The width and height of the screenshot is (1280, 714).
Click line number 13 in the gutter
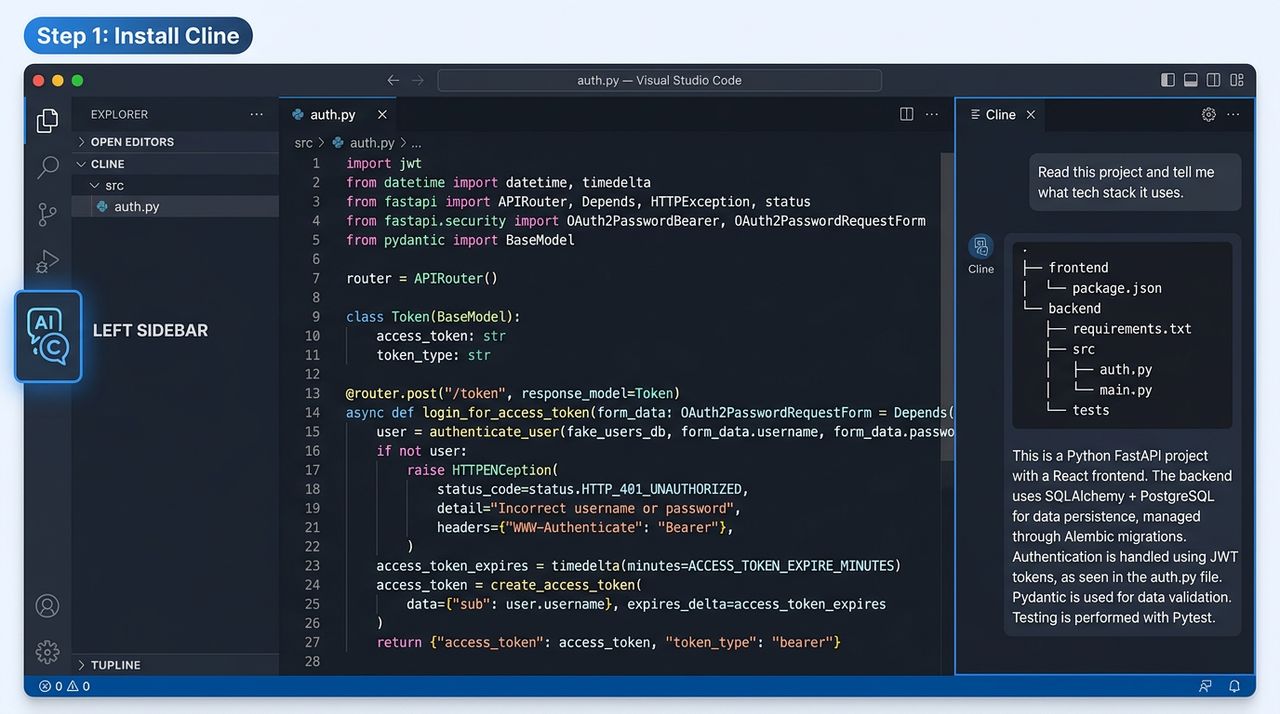point(313,393)
